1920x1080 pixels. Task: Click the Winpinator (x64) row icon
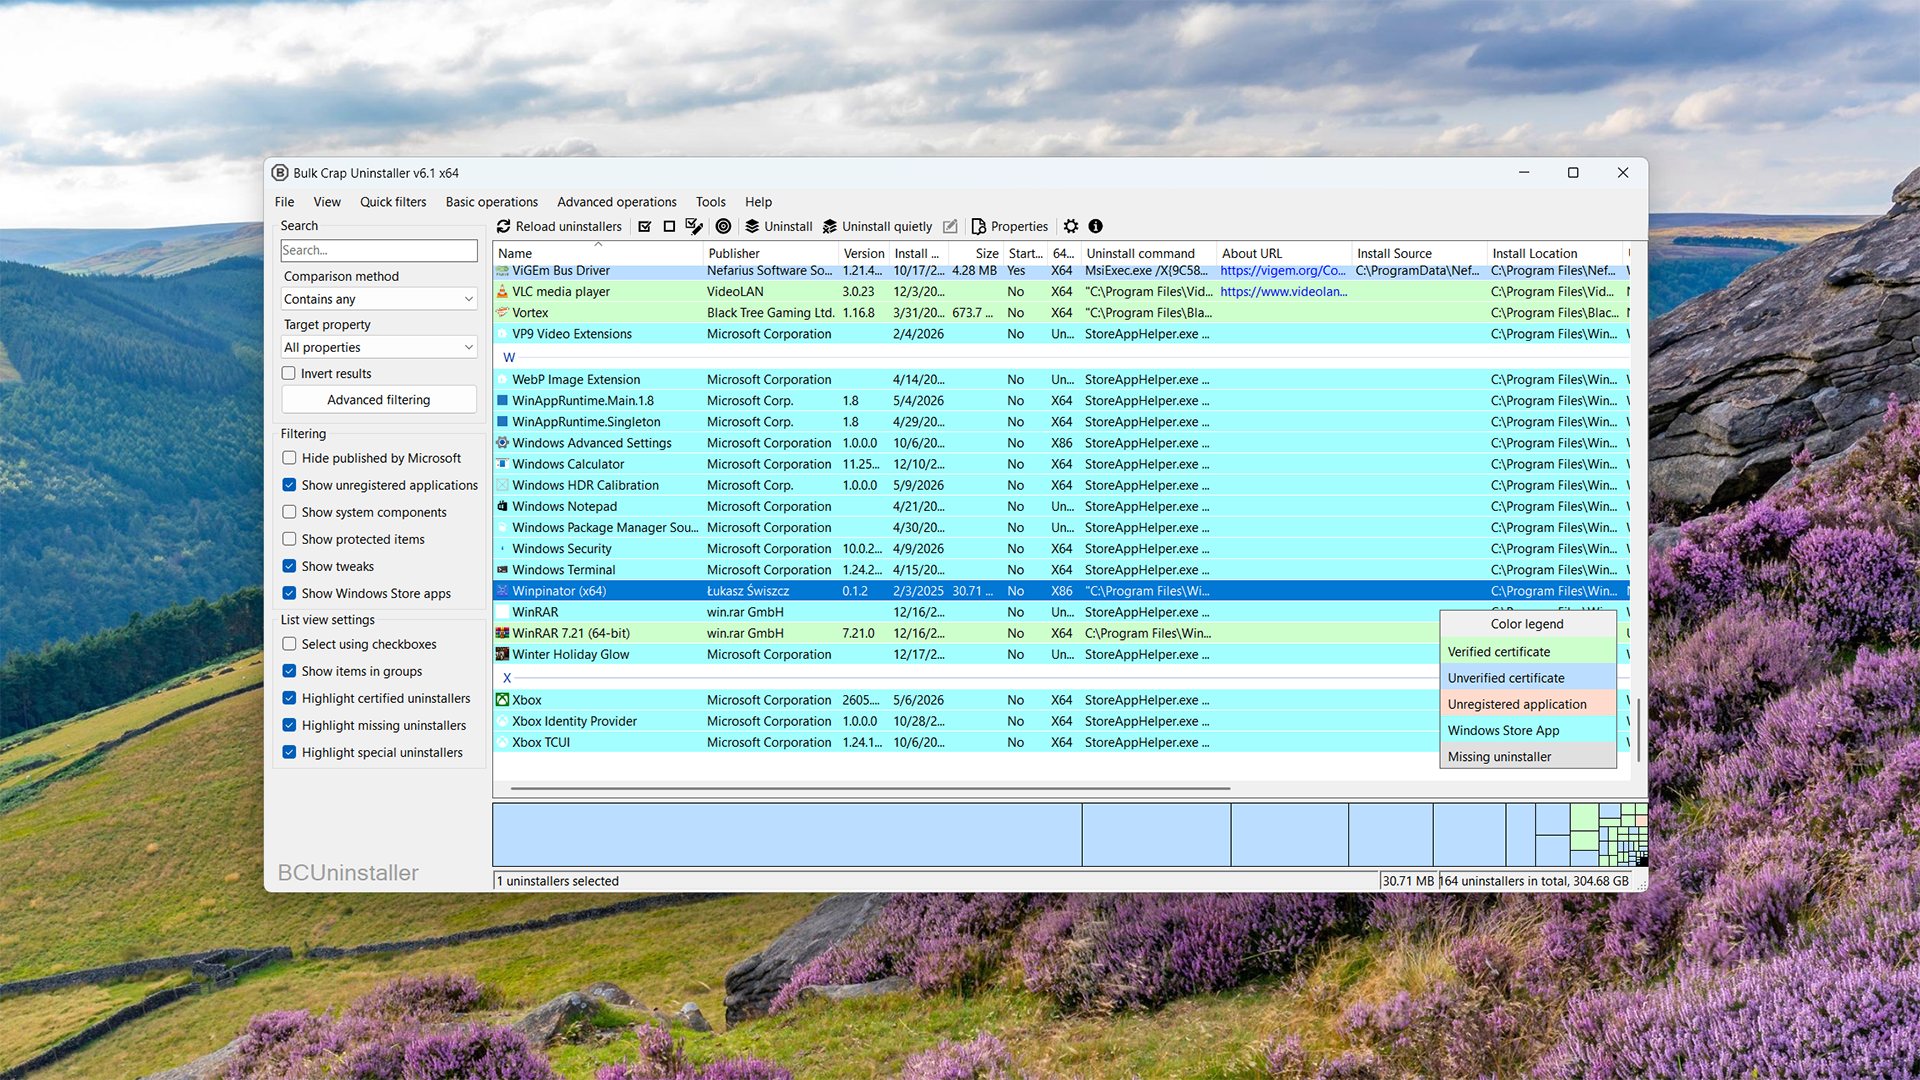503,590
